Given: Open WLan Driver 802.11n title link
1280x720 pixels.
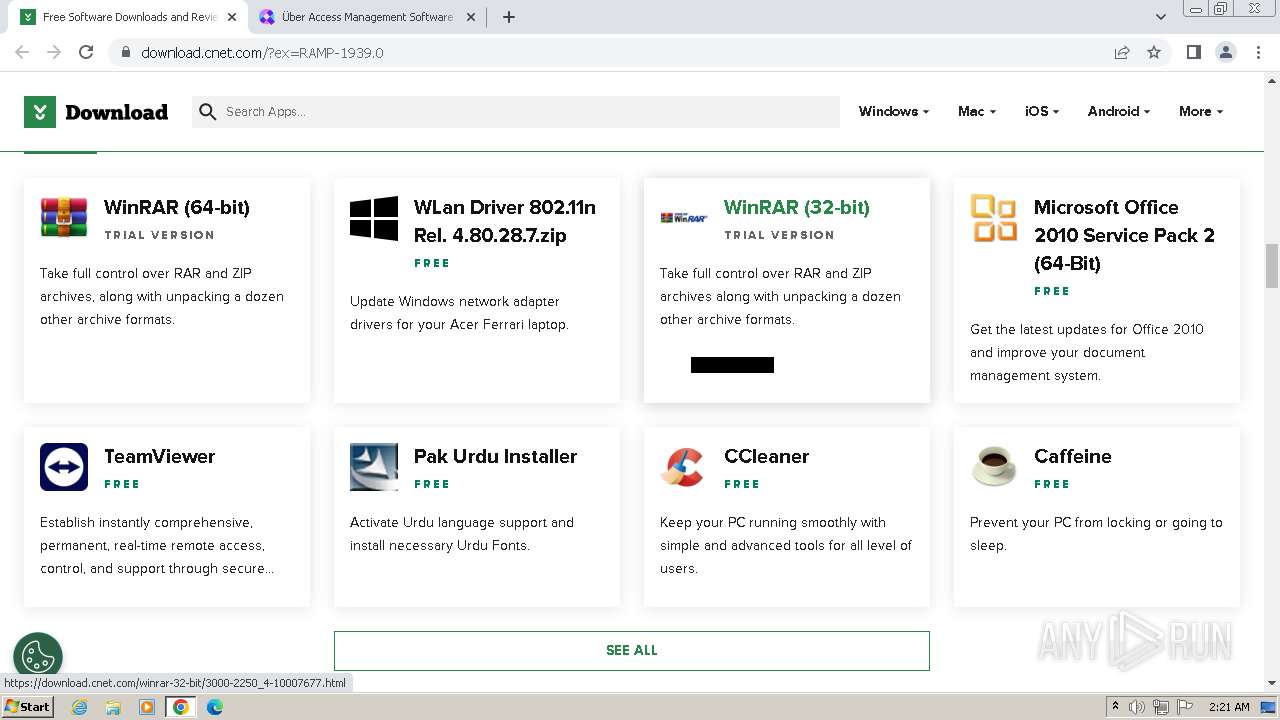Looking at the screenshot, I should coord(505,221).
